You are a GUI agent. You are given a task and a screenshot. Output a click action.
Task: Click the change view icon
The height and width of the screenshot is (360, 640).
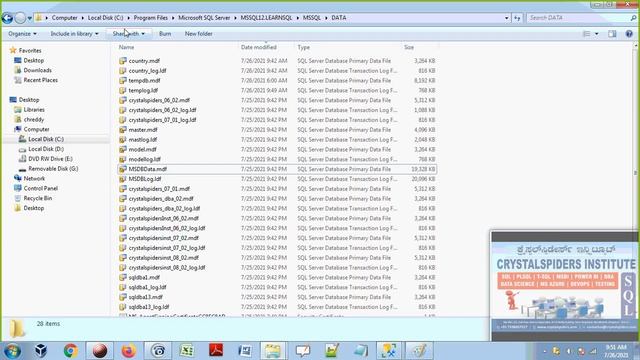(x=586, y=34)
